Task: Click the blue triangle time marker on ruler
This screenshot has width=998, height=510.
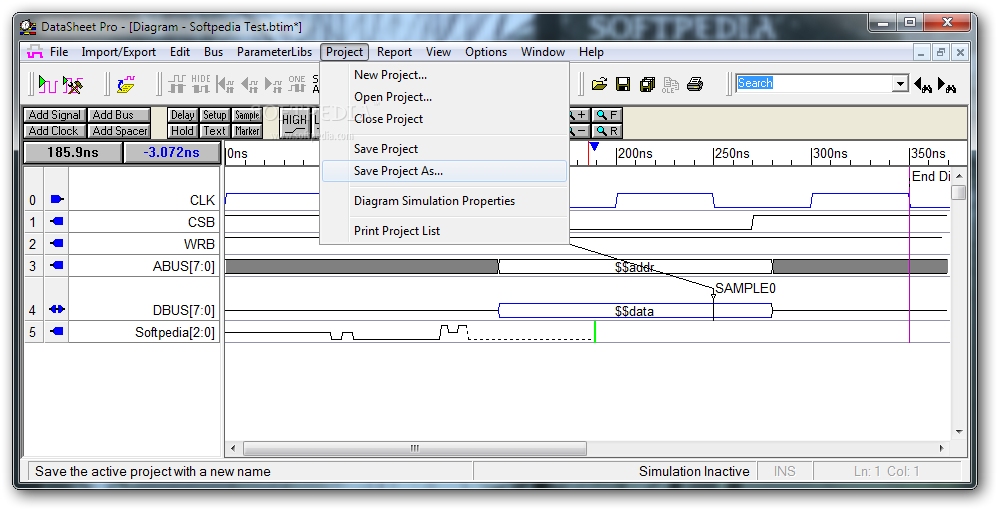Action: tap(594, 146)
